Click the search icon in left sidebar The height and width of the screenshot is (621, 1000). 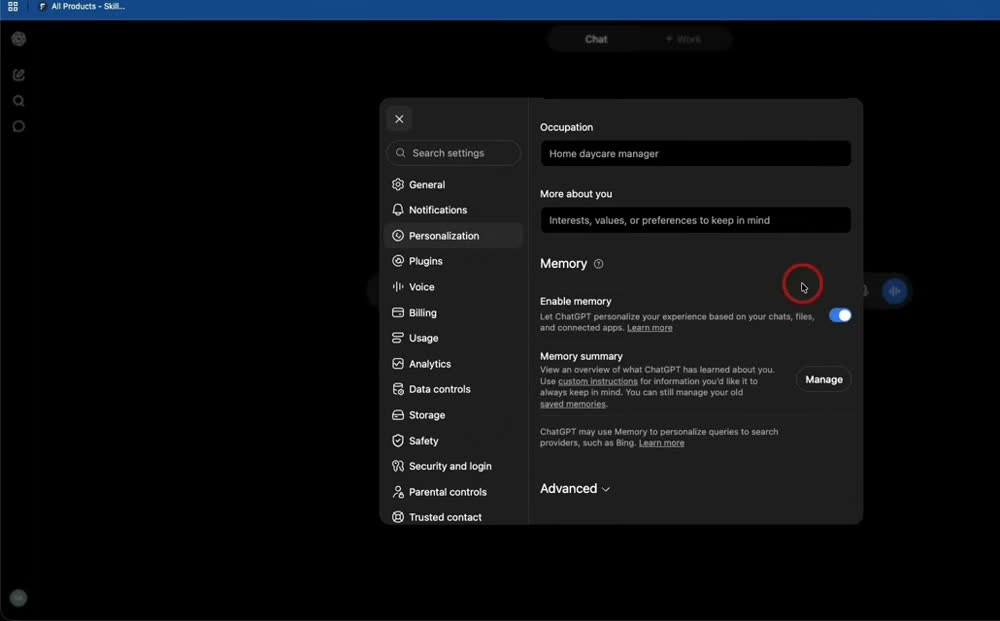tap(18, 101)
